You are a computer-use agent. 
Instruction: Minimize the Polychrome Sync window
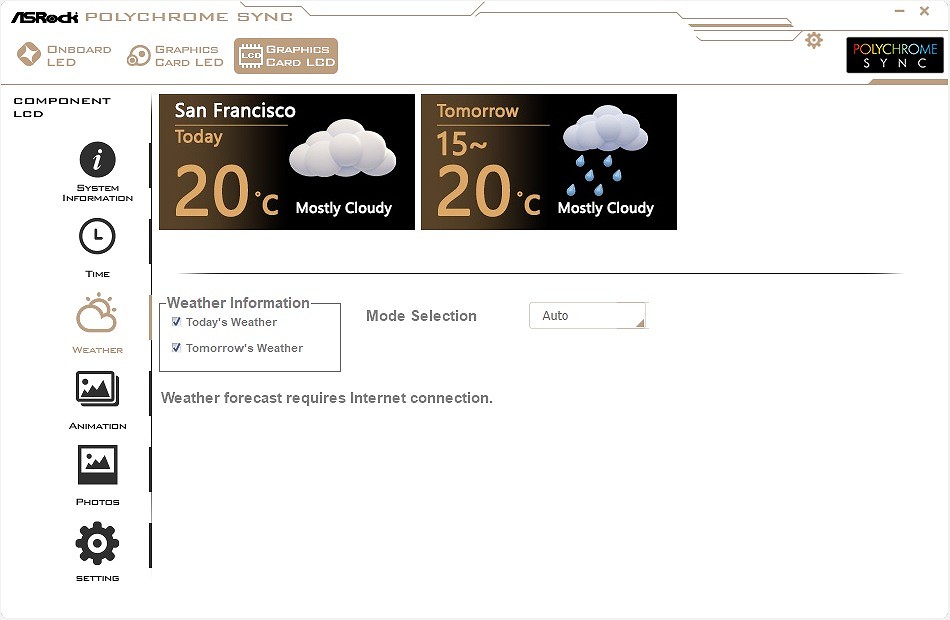[x=899, y=11]
